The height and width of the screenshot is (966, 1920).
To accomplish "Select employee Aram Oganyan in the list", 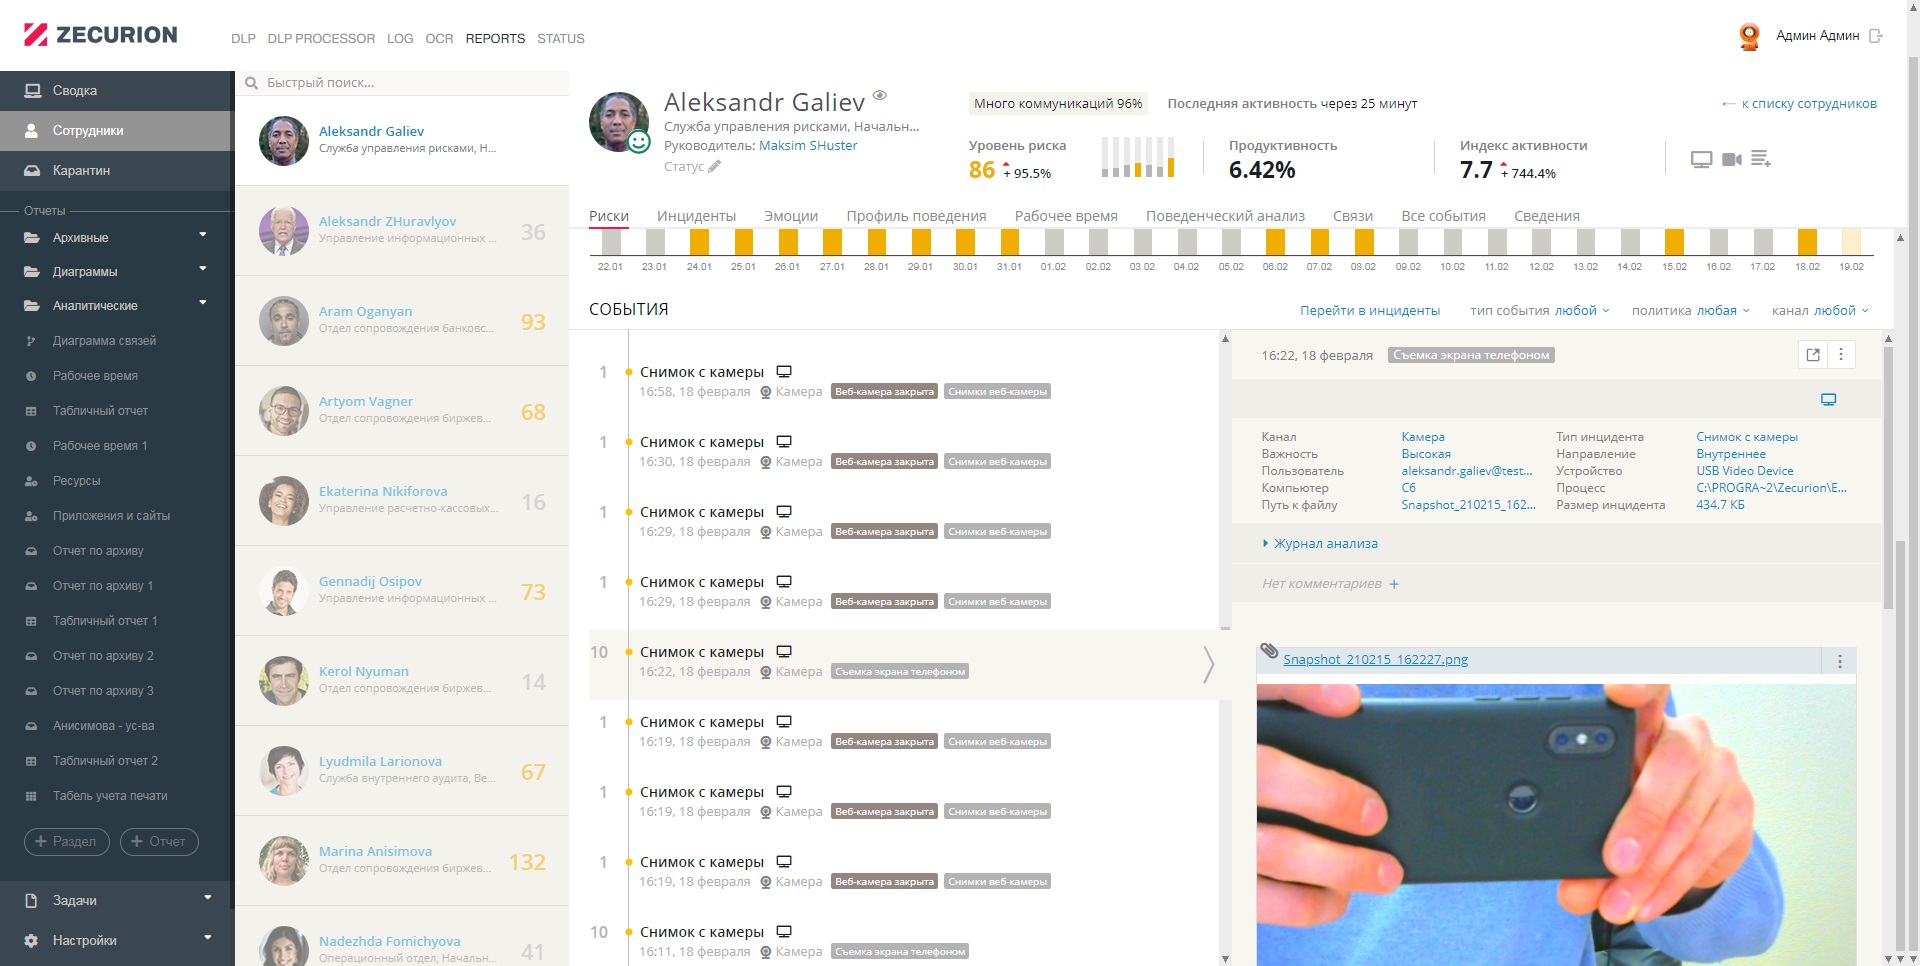I will 402,321.
